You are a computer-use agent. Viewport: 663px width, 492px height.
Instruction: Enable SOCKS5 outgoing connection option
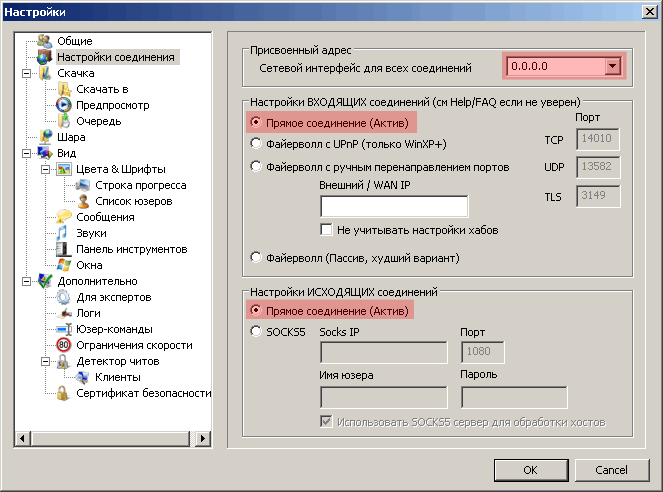point(255,332)
